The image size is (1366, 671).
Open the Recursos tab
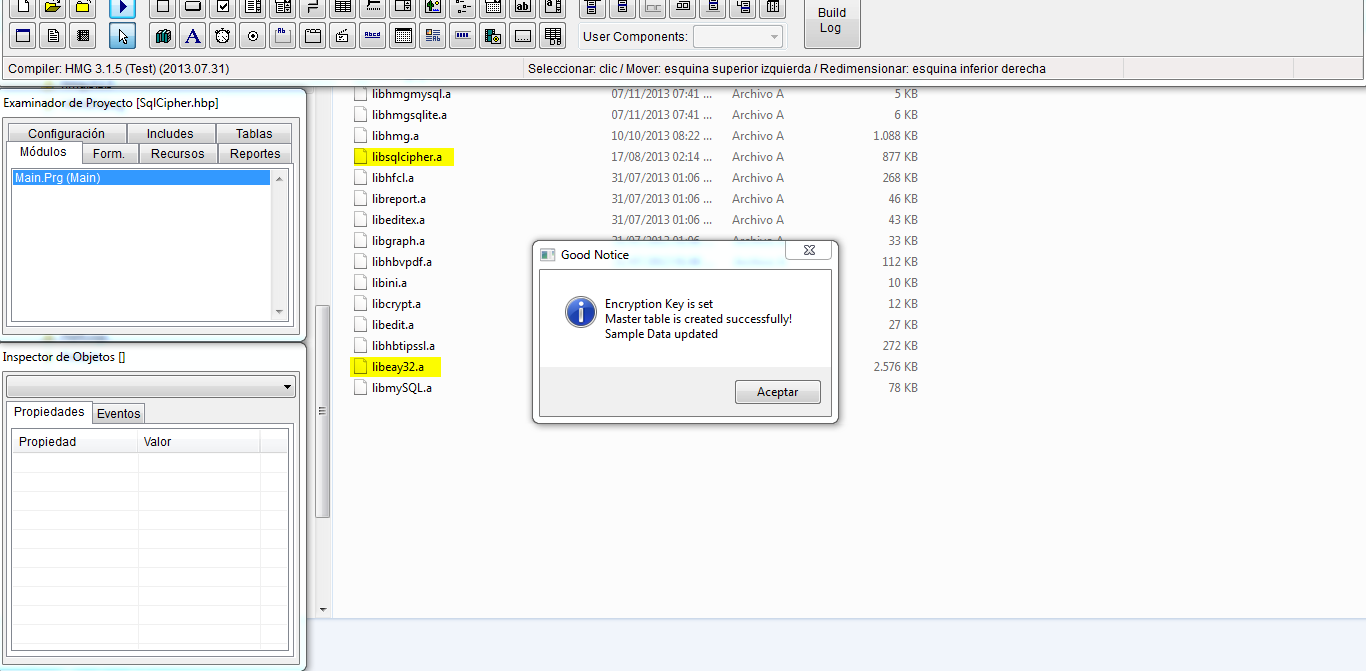point(177,154)
